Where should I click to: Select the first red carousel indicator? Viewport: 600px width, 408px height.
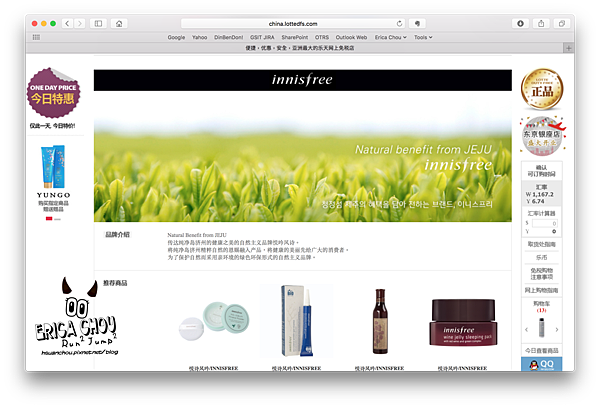(x=49, y=219)
